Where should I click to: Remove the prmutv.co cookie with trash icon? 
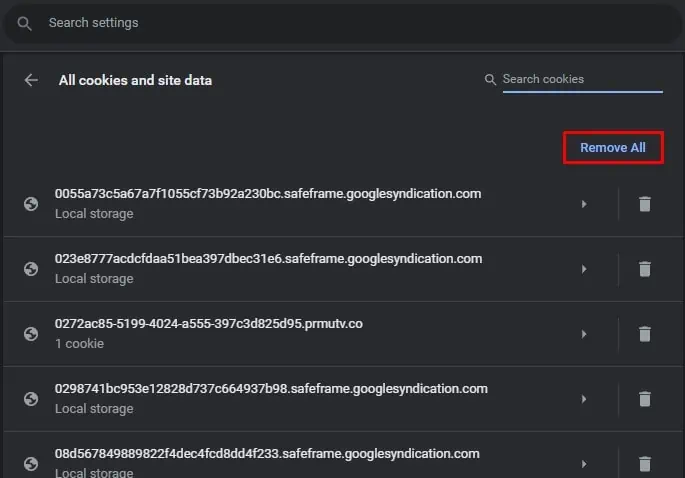(645, 334)
